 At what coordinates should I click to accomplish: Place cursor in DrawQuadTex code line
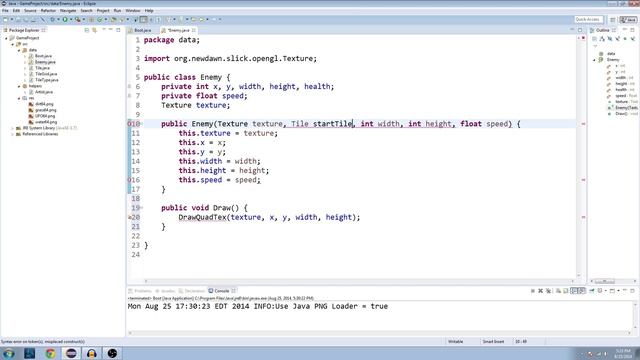(269, 217)
